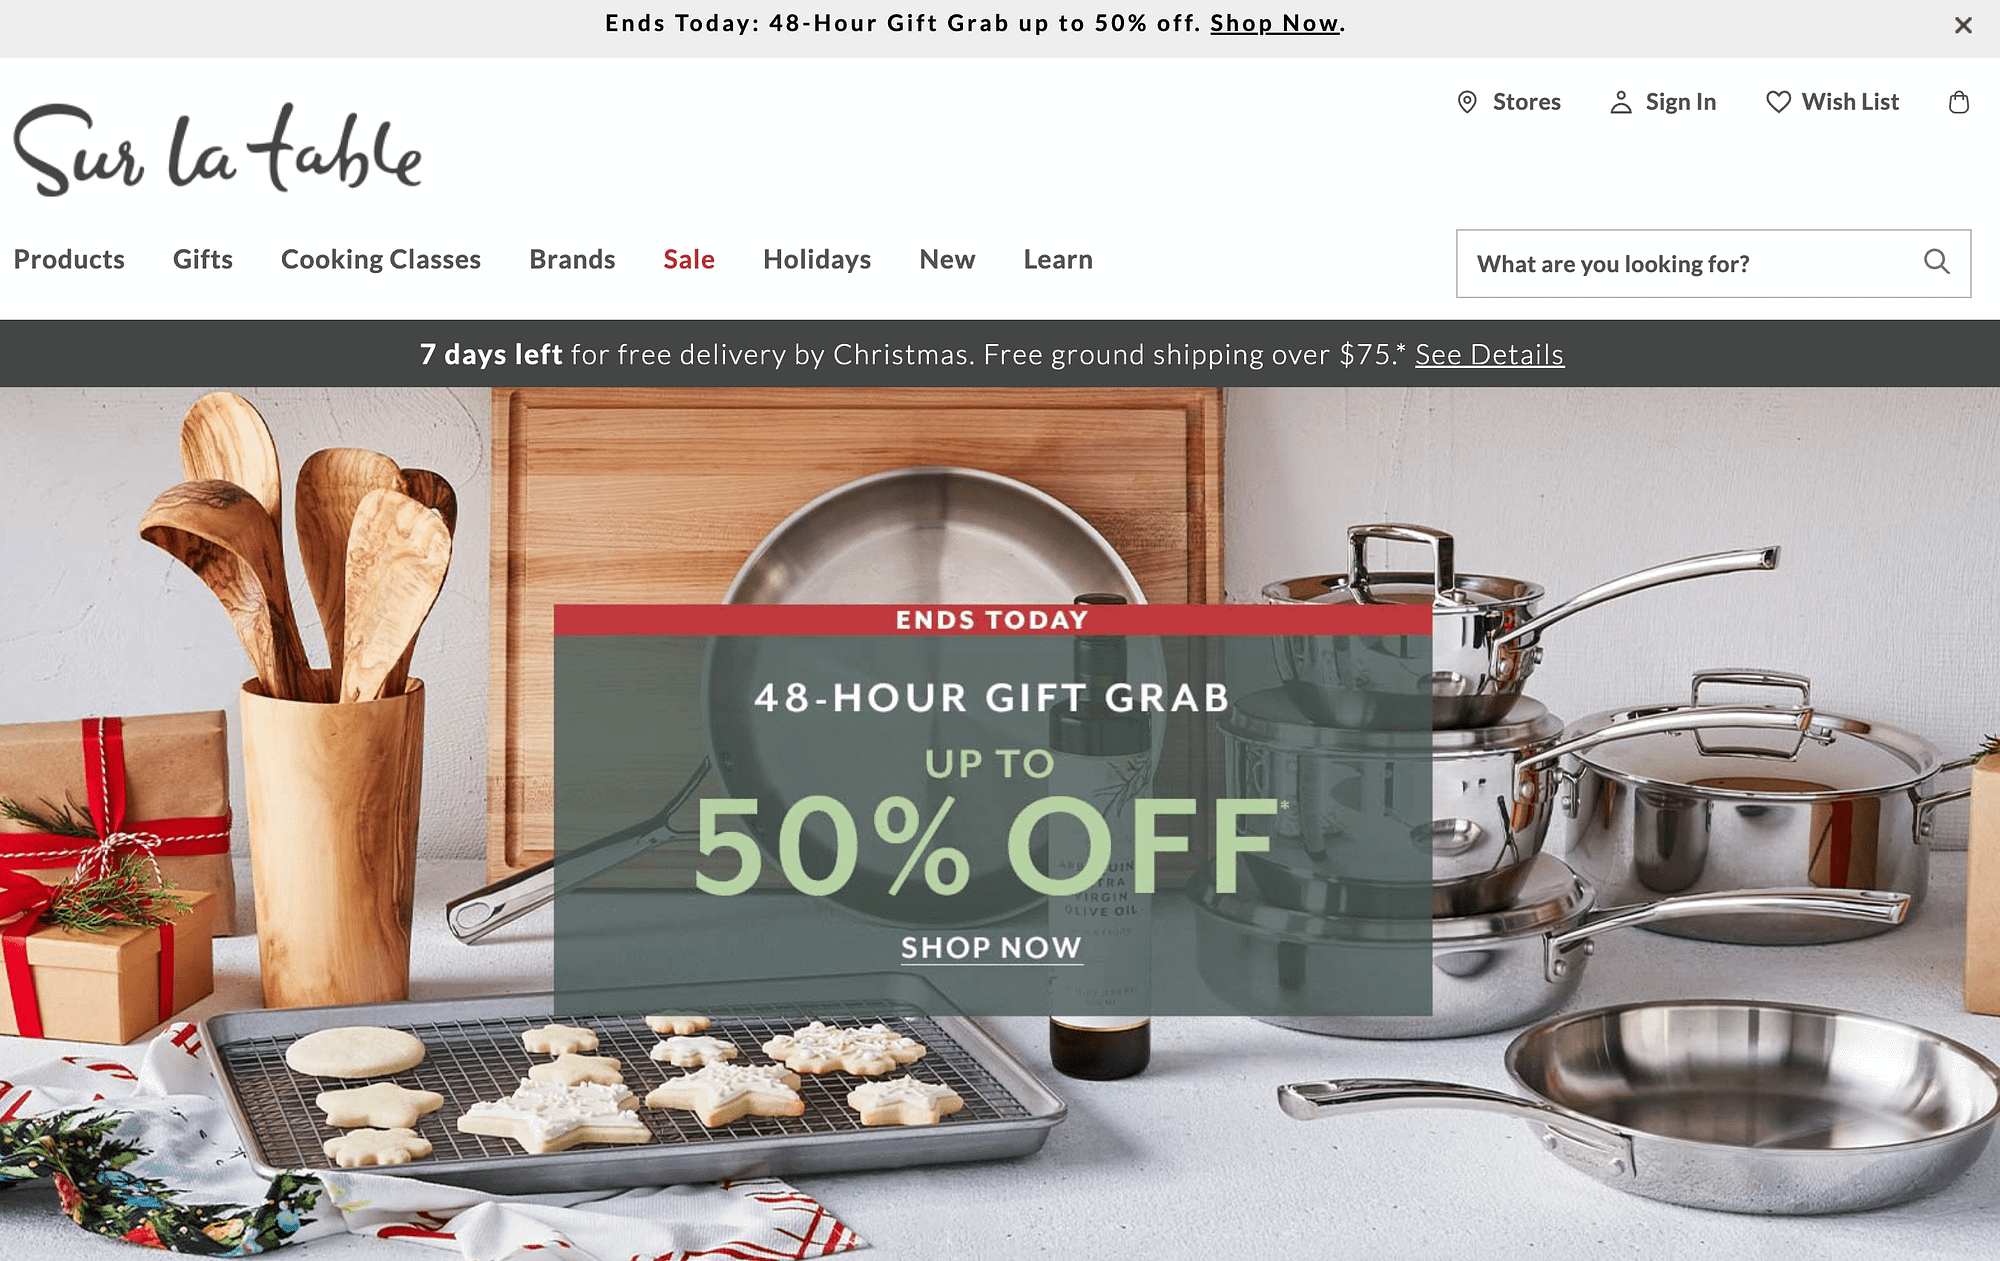Expand the Brands navigation dropdown
This screenshot has width=2000, height=1261.
point(572,259)
